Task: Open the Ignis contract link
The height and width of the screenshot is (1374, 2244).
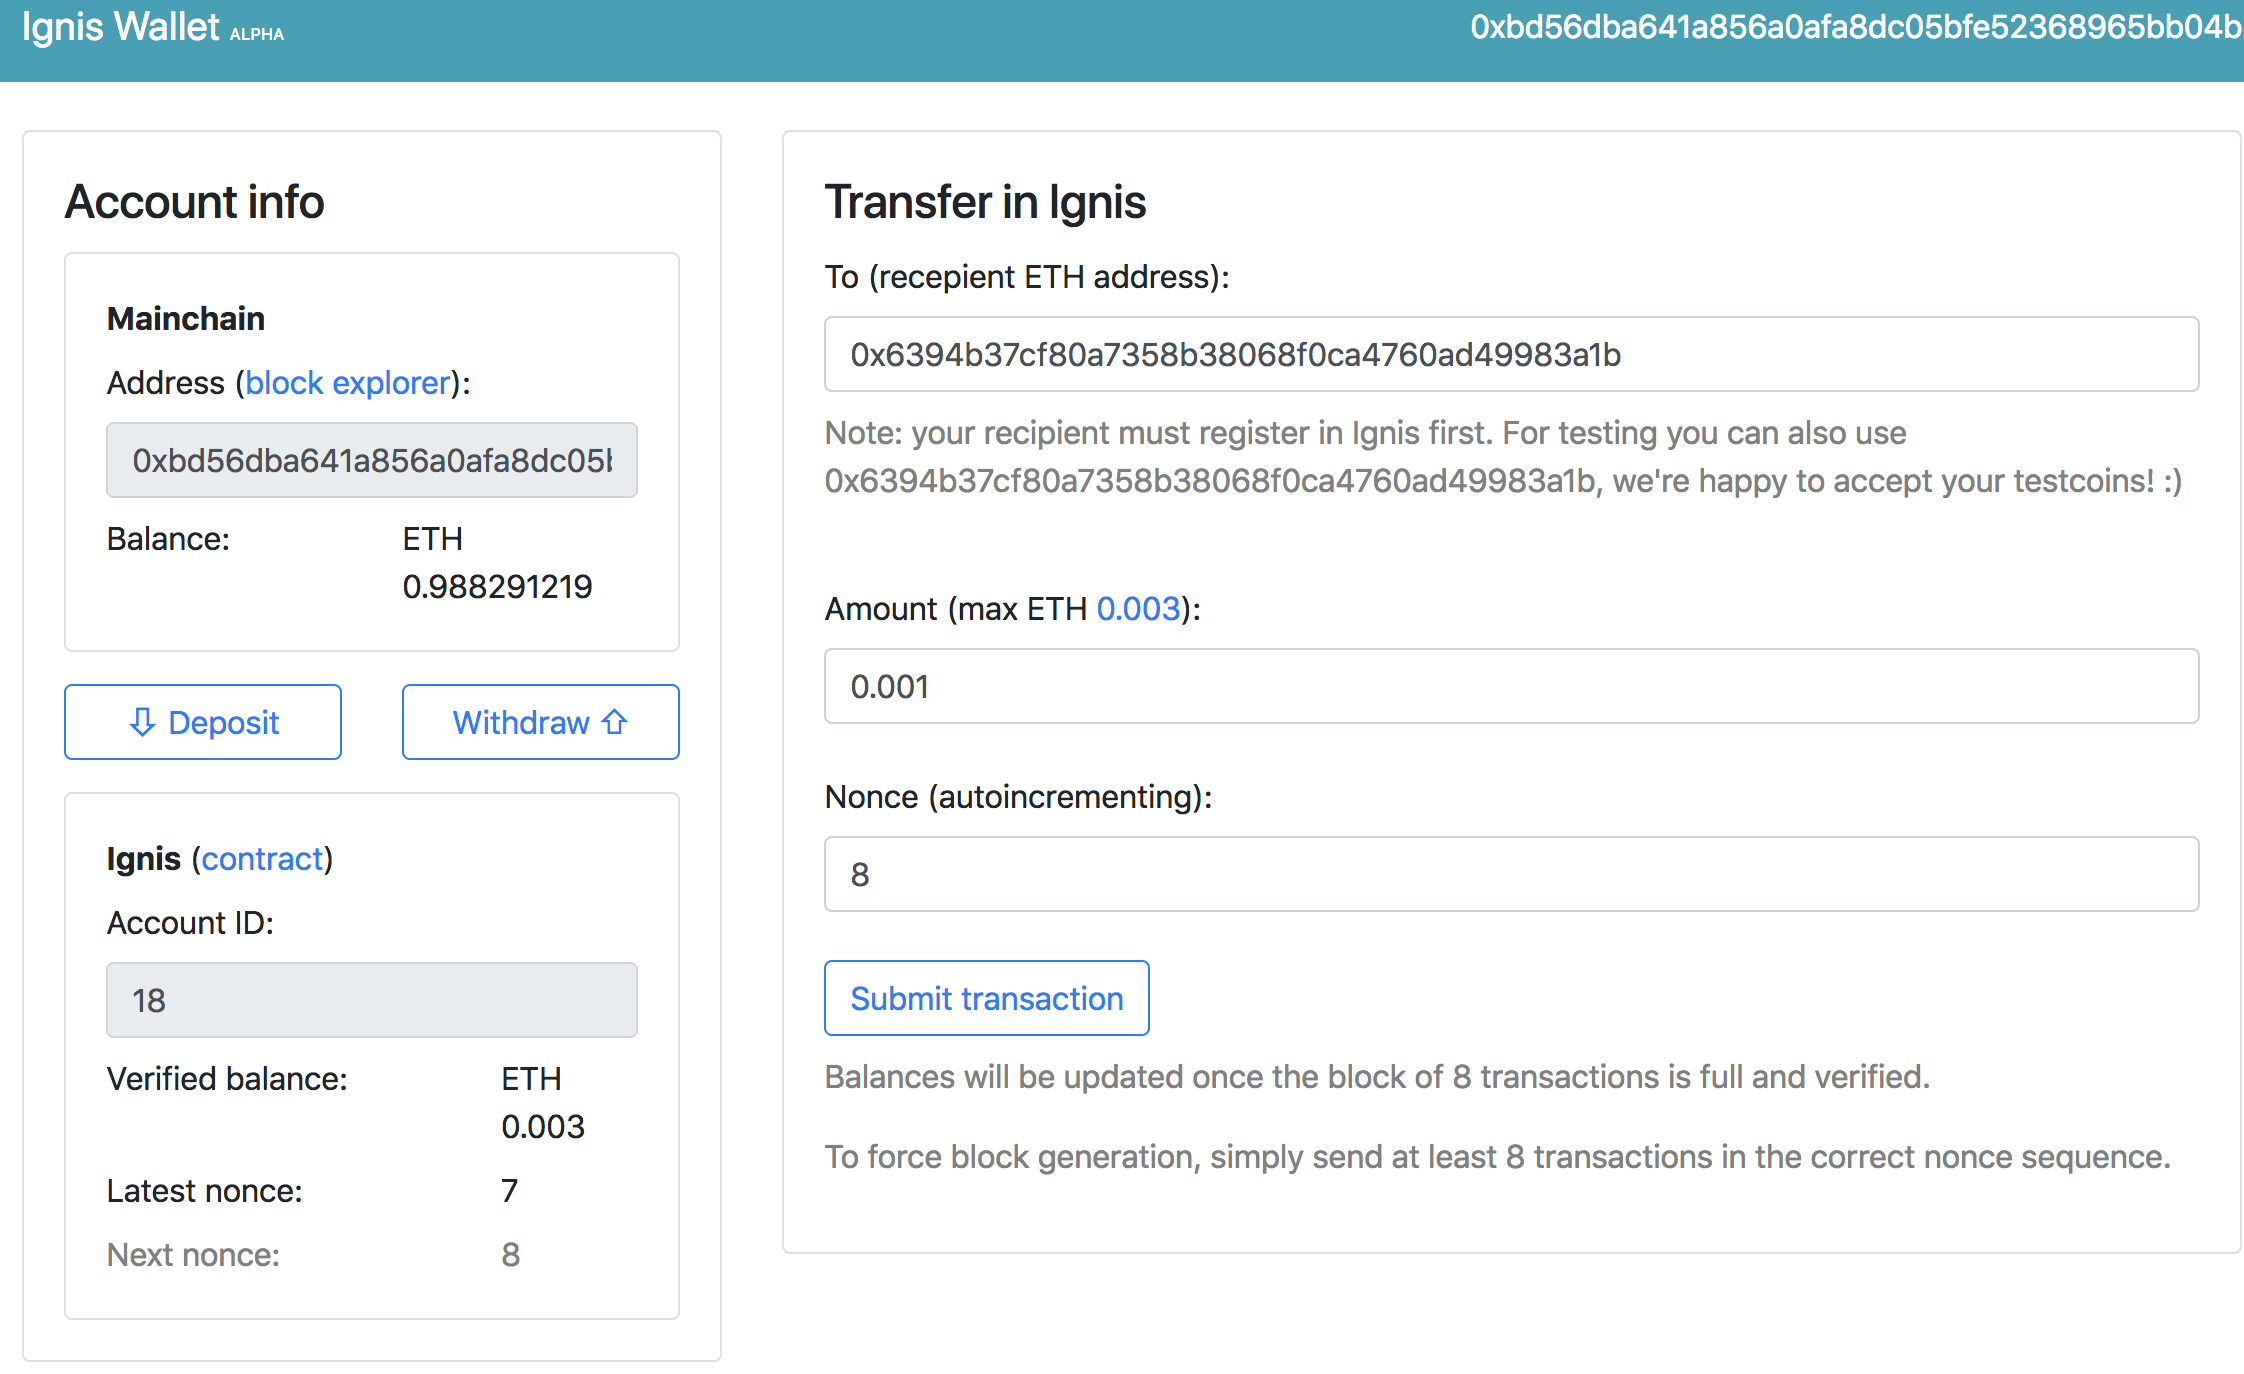Action: tap(263, 859)
